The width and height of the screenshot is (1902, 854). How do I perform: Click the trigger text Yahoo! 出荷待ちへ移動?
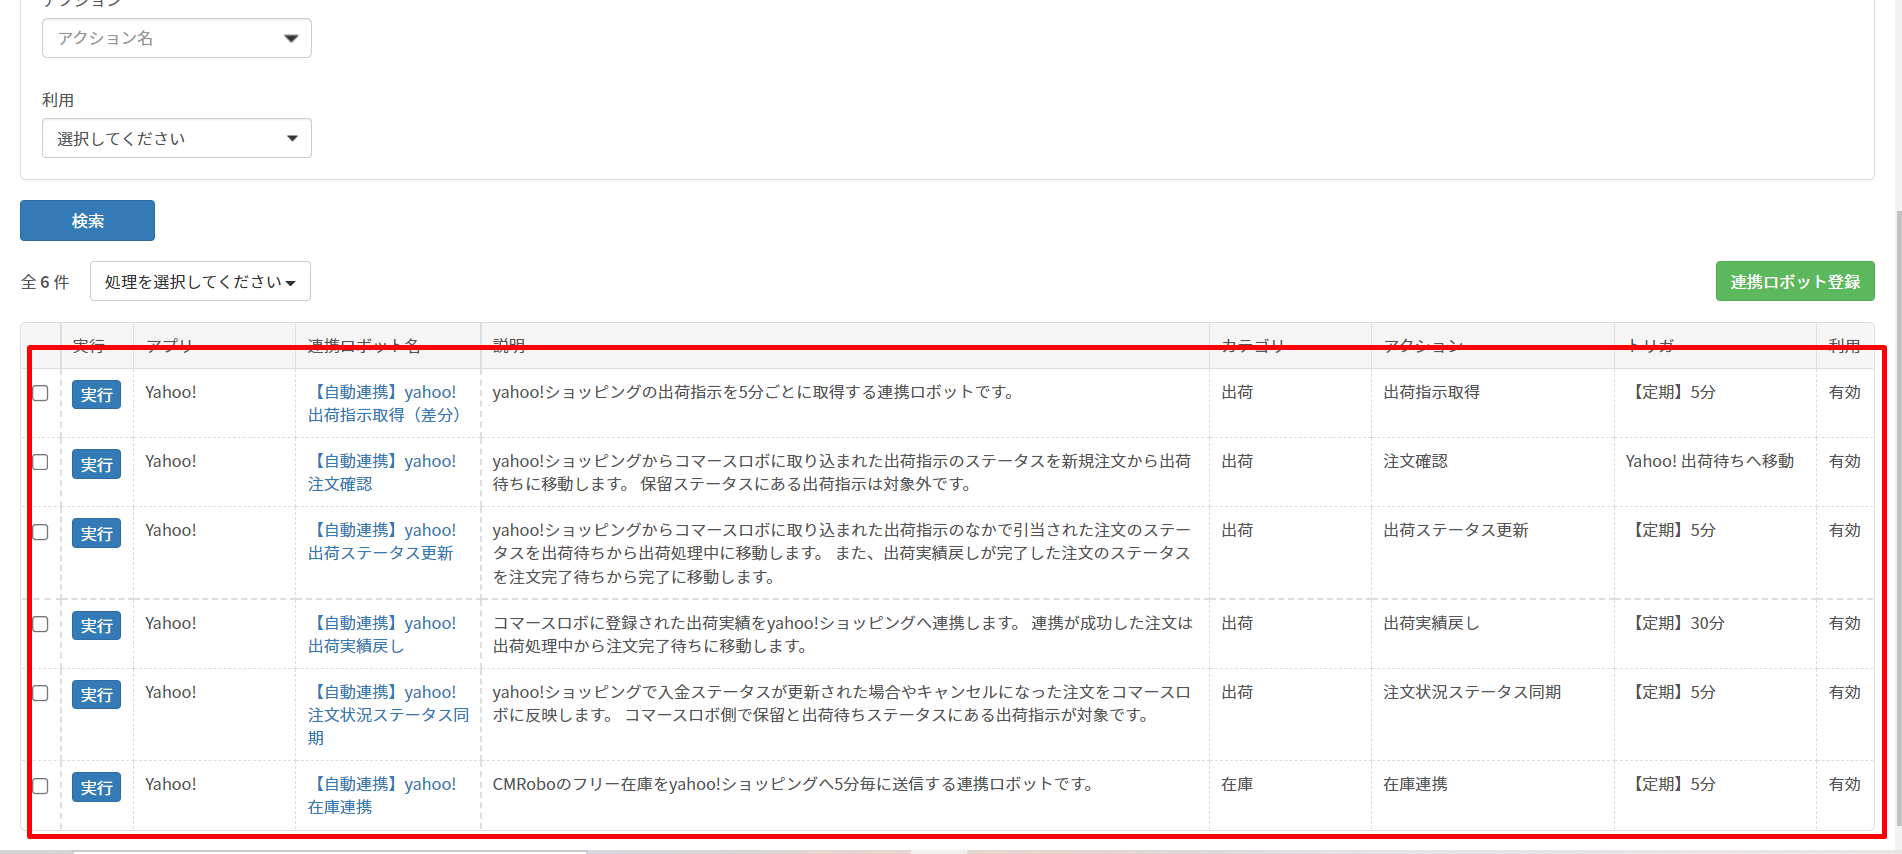1710,461
